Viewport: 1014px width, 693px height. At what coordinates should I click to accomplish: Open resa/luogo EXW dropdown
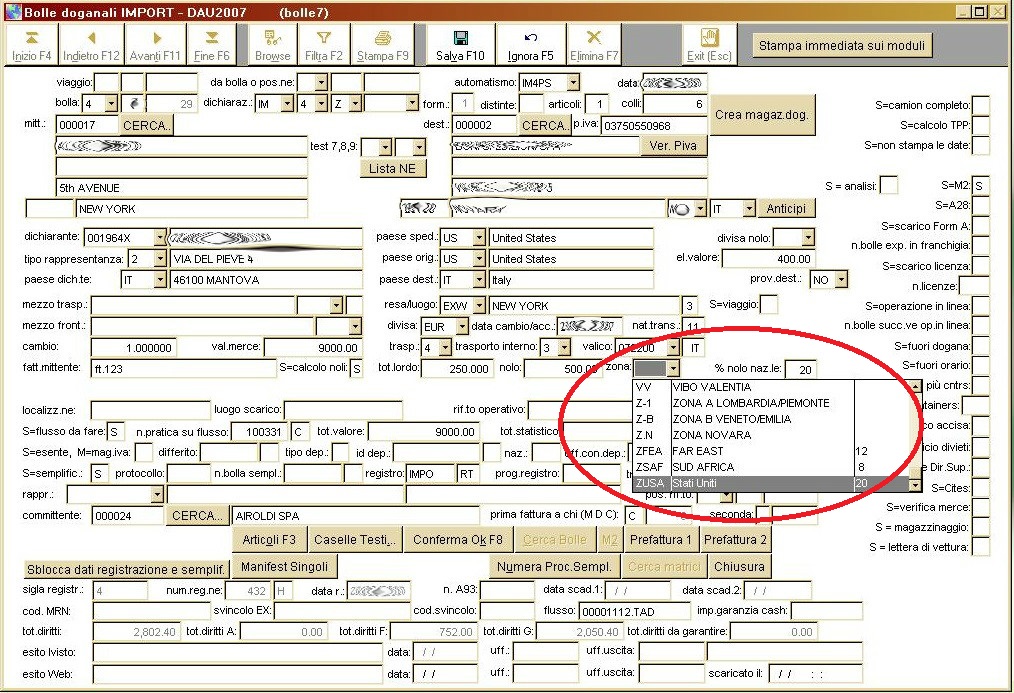[478, 305]
